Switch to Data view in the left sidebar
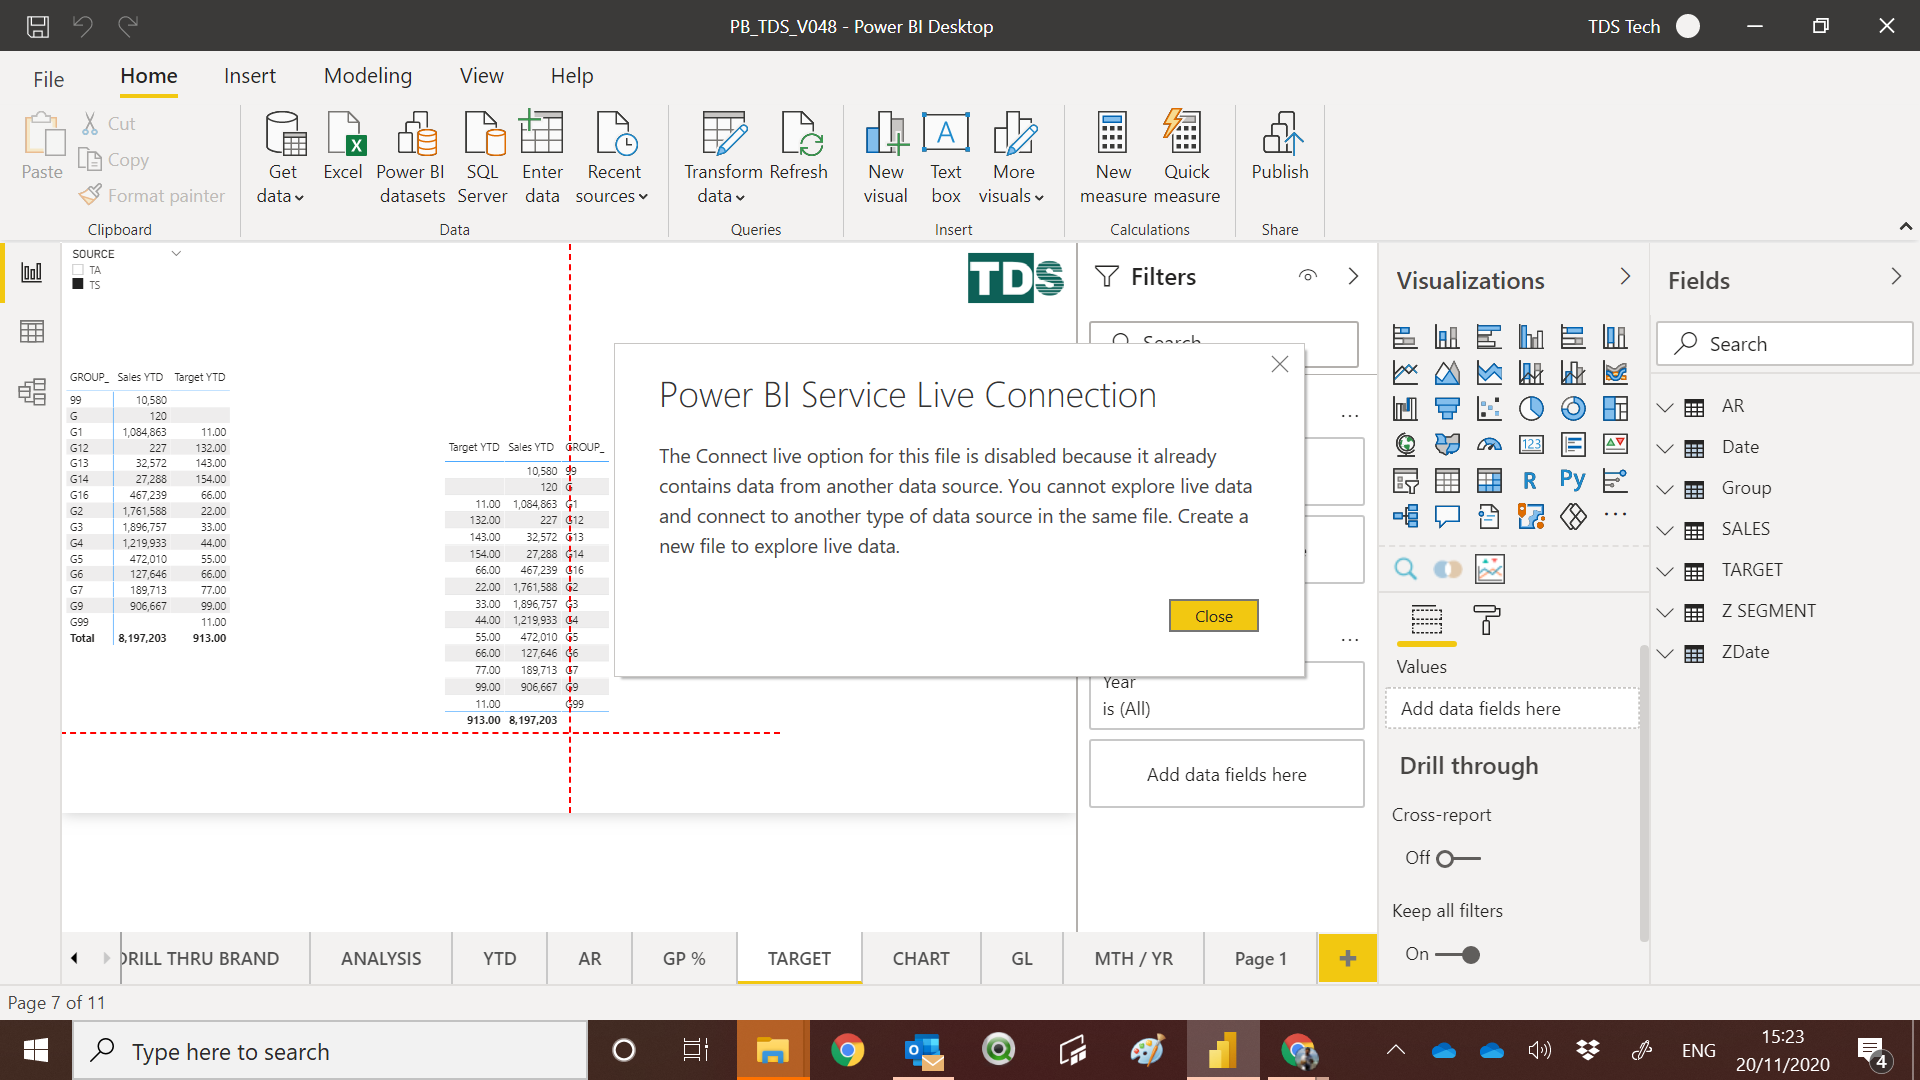The width and height of the screenshot is (1920, 1080). [x=32, y=331]
